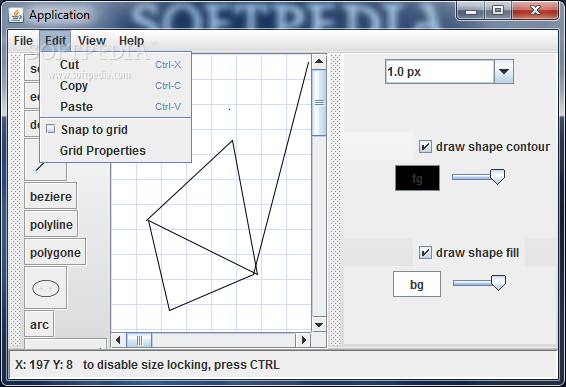Minimize the Application window

click(471, 10)
